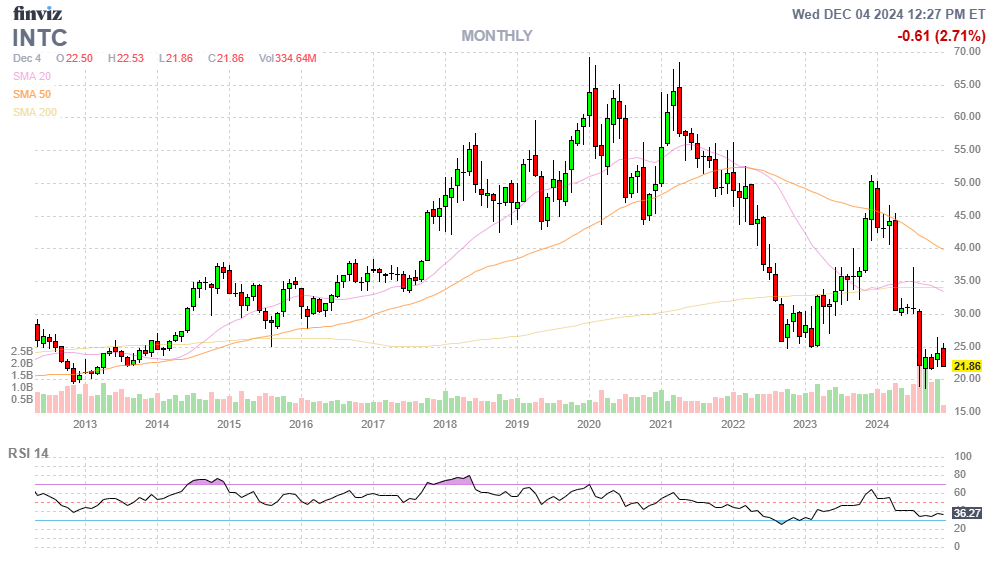This screenshot has width=999, height=562.
Task: Click the INTC ticker symbol
Action: coord(40,38)
